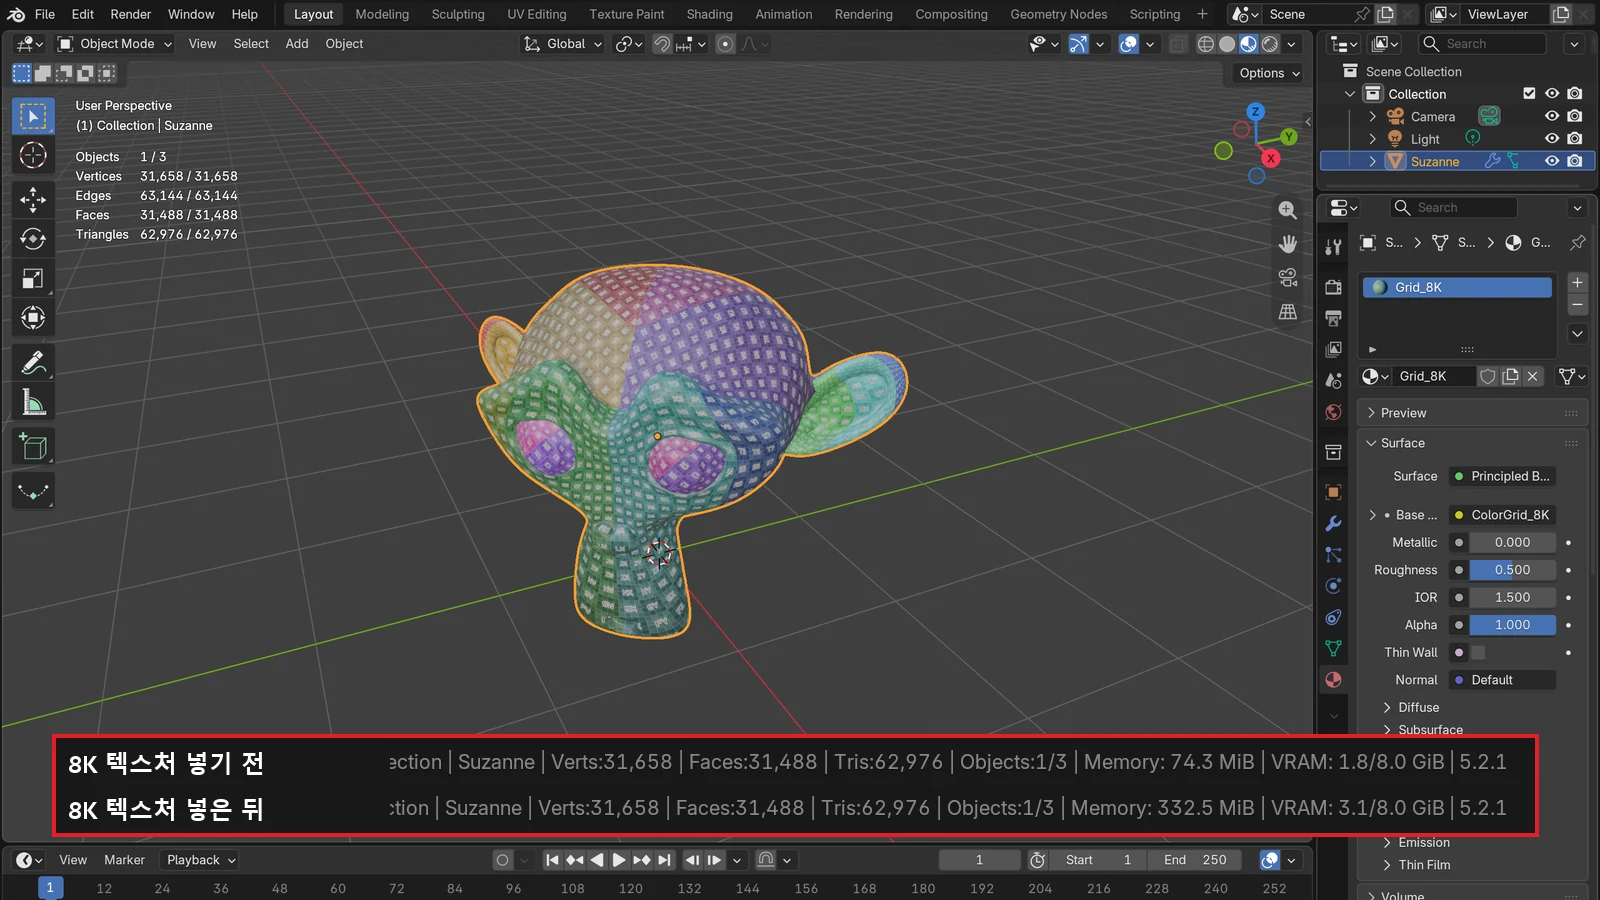Toggle snapping magnet
The image size is (1600, 900).
(662, 44)
